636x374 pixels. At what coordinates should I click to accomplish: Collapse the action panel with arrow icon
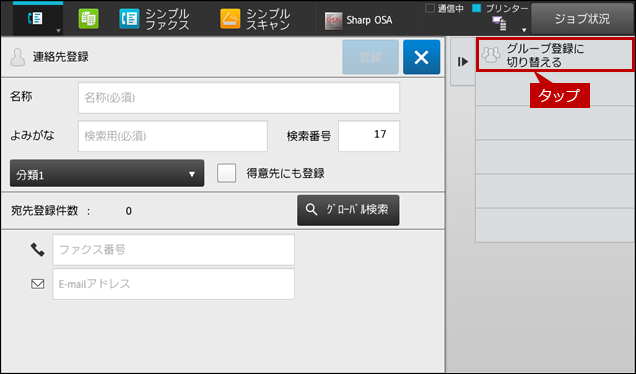[463, 62]
